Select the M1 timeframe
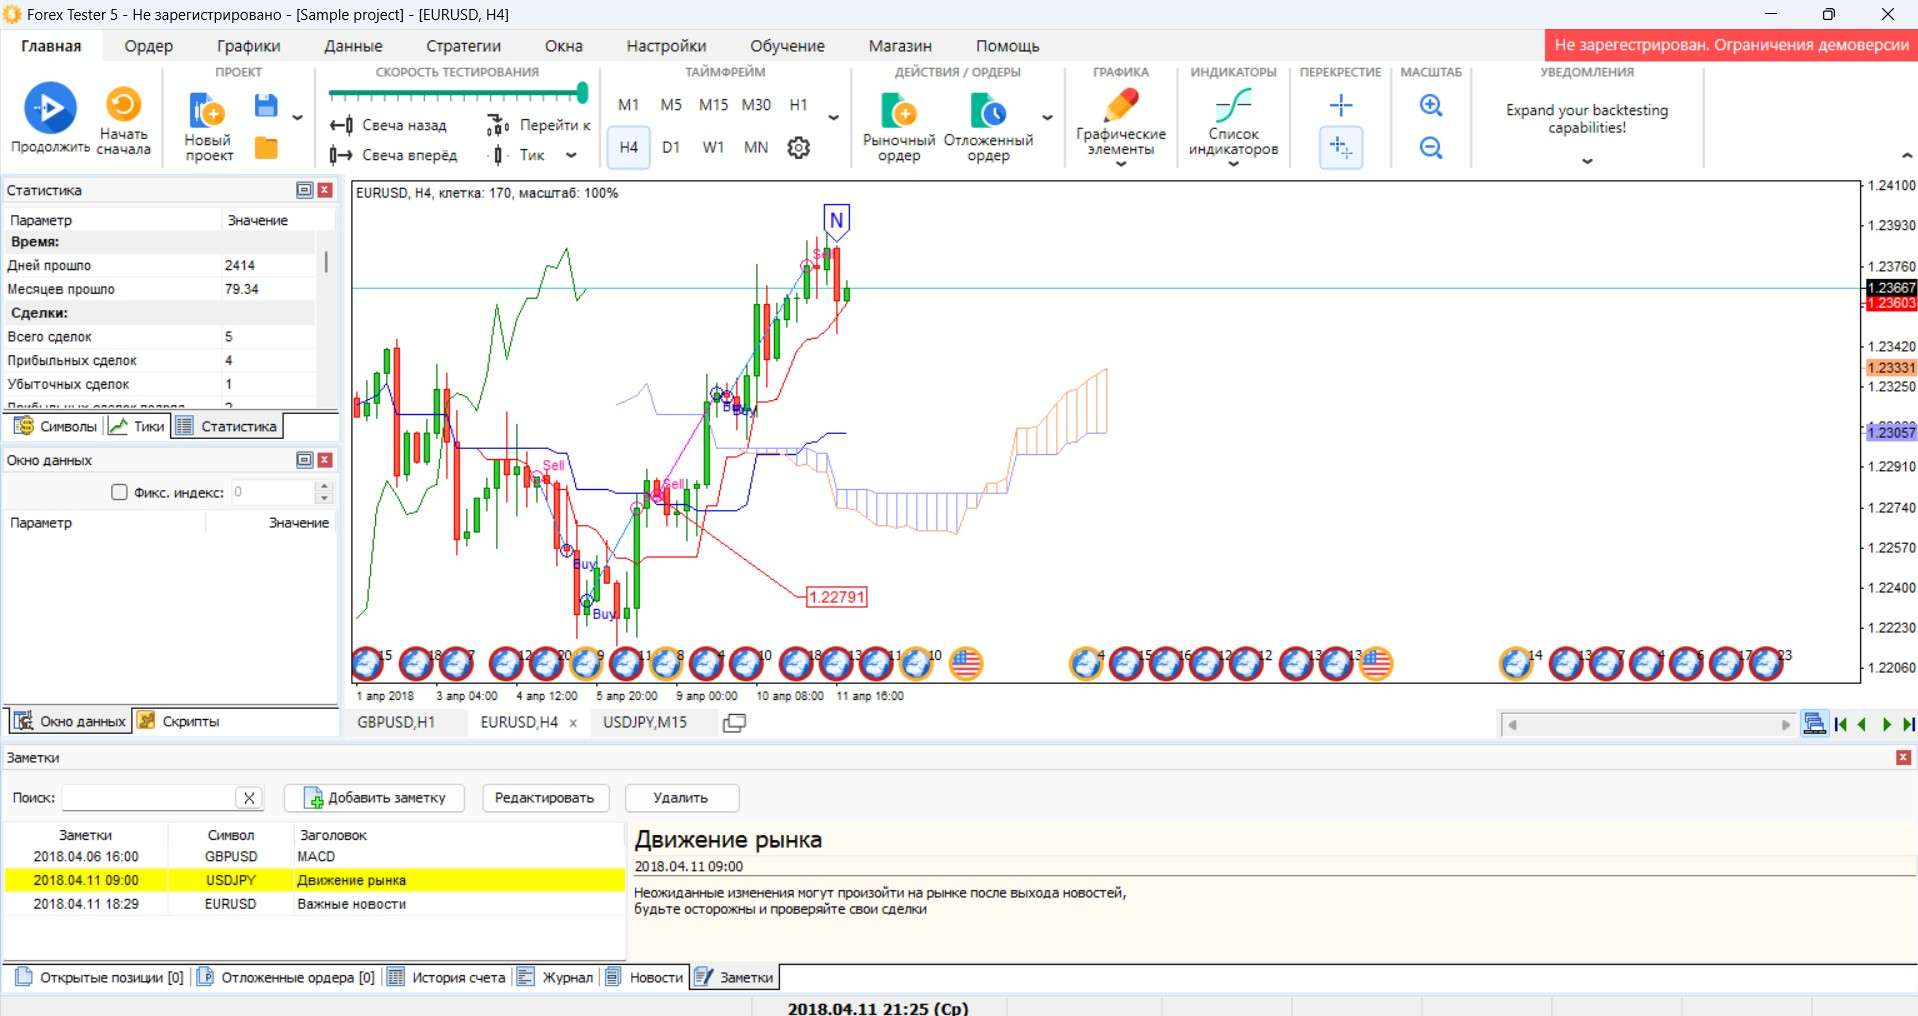The width and height of the screenshot is (1918, 1016). pos(628,105)
